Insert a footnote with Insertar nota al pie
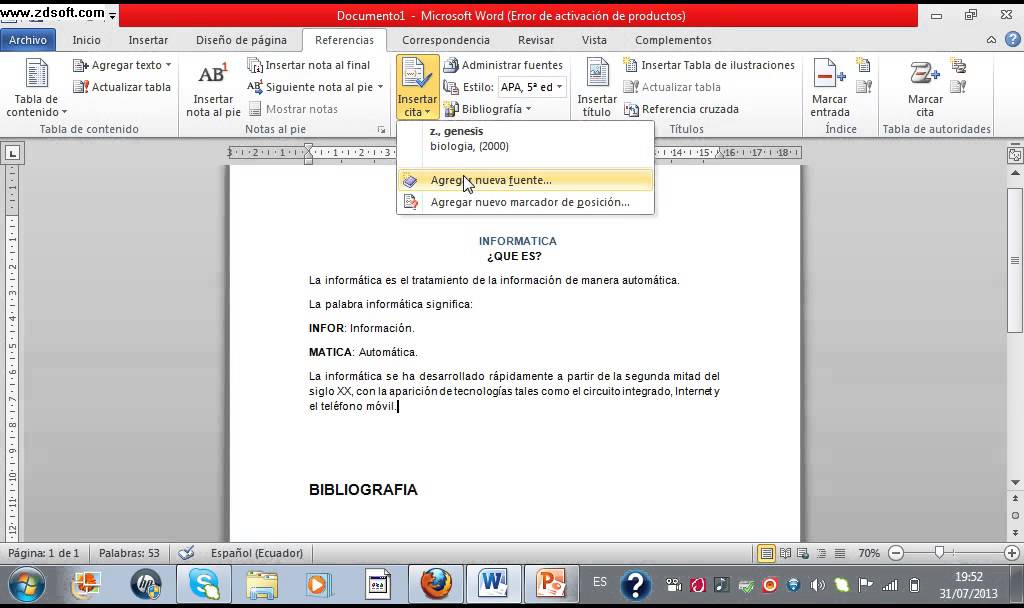 tap(213, 88)
